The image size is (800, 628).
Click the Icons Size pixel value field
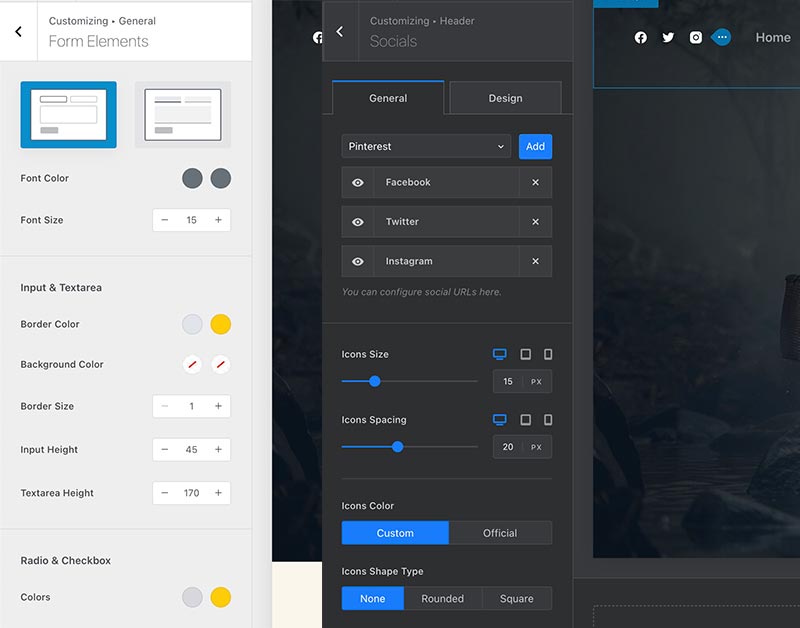coord(508,382)
